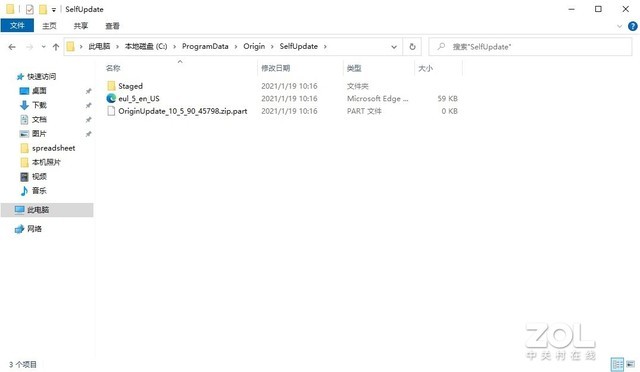
Task: Click the Help question mark icon
Action: 633,26
